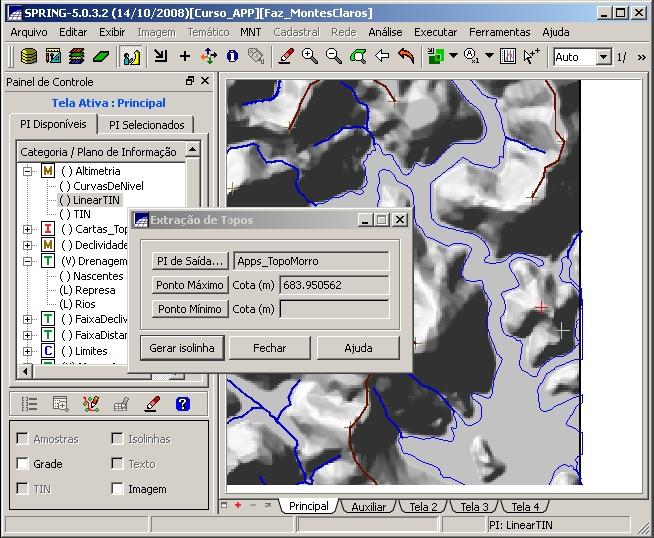654x538 pixels.
Task: Collapse the Altimetria category tree node
Action: click(28, 171)
